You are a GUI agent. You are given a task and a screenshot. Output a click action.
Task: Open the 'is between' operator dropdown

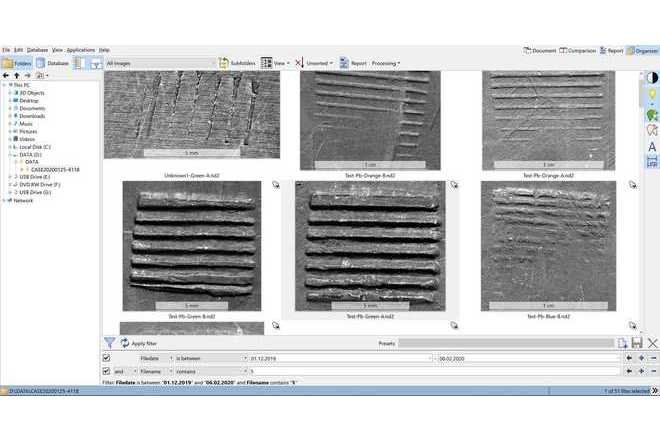tap(211, 358)
